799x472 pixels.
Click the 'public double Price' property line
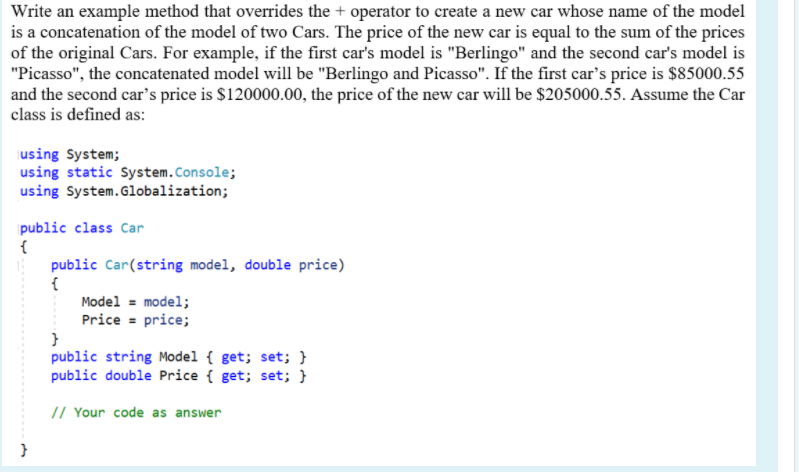pyautogui.click(x=178, y=376)
